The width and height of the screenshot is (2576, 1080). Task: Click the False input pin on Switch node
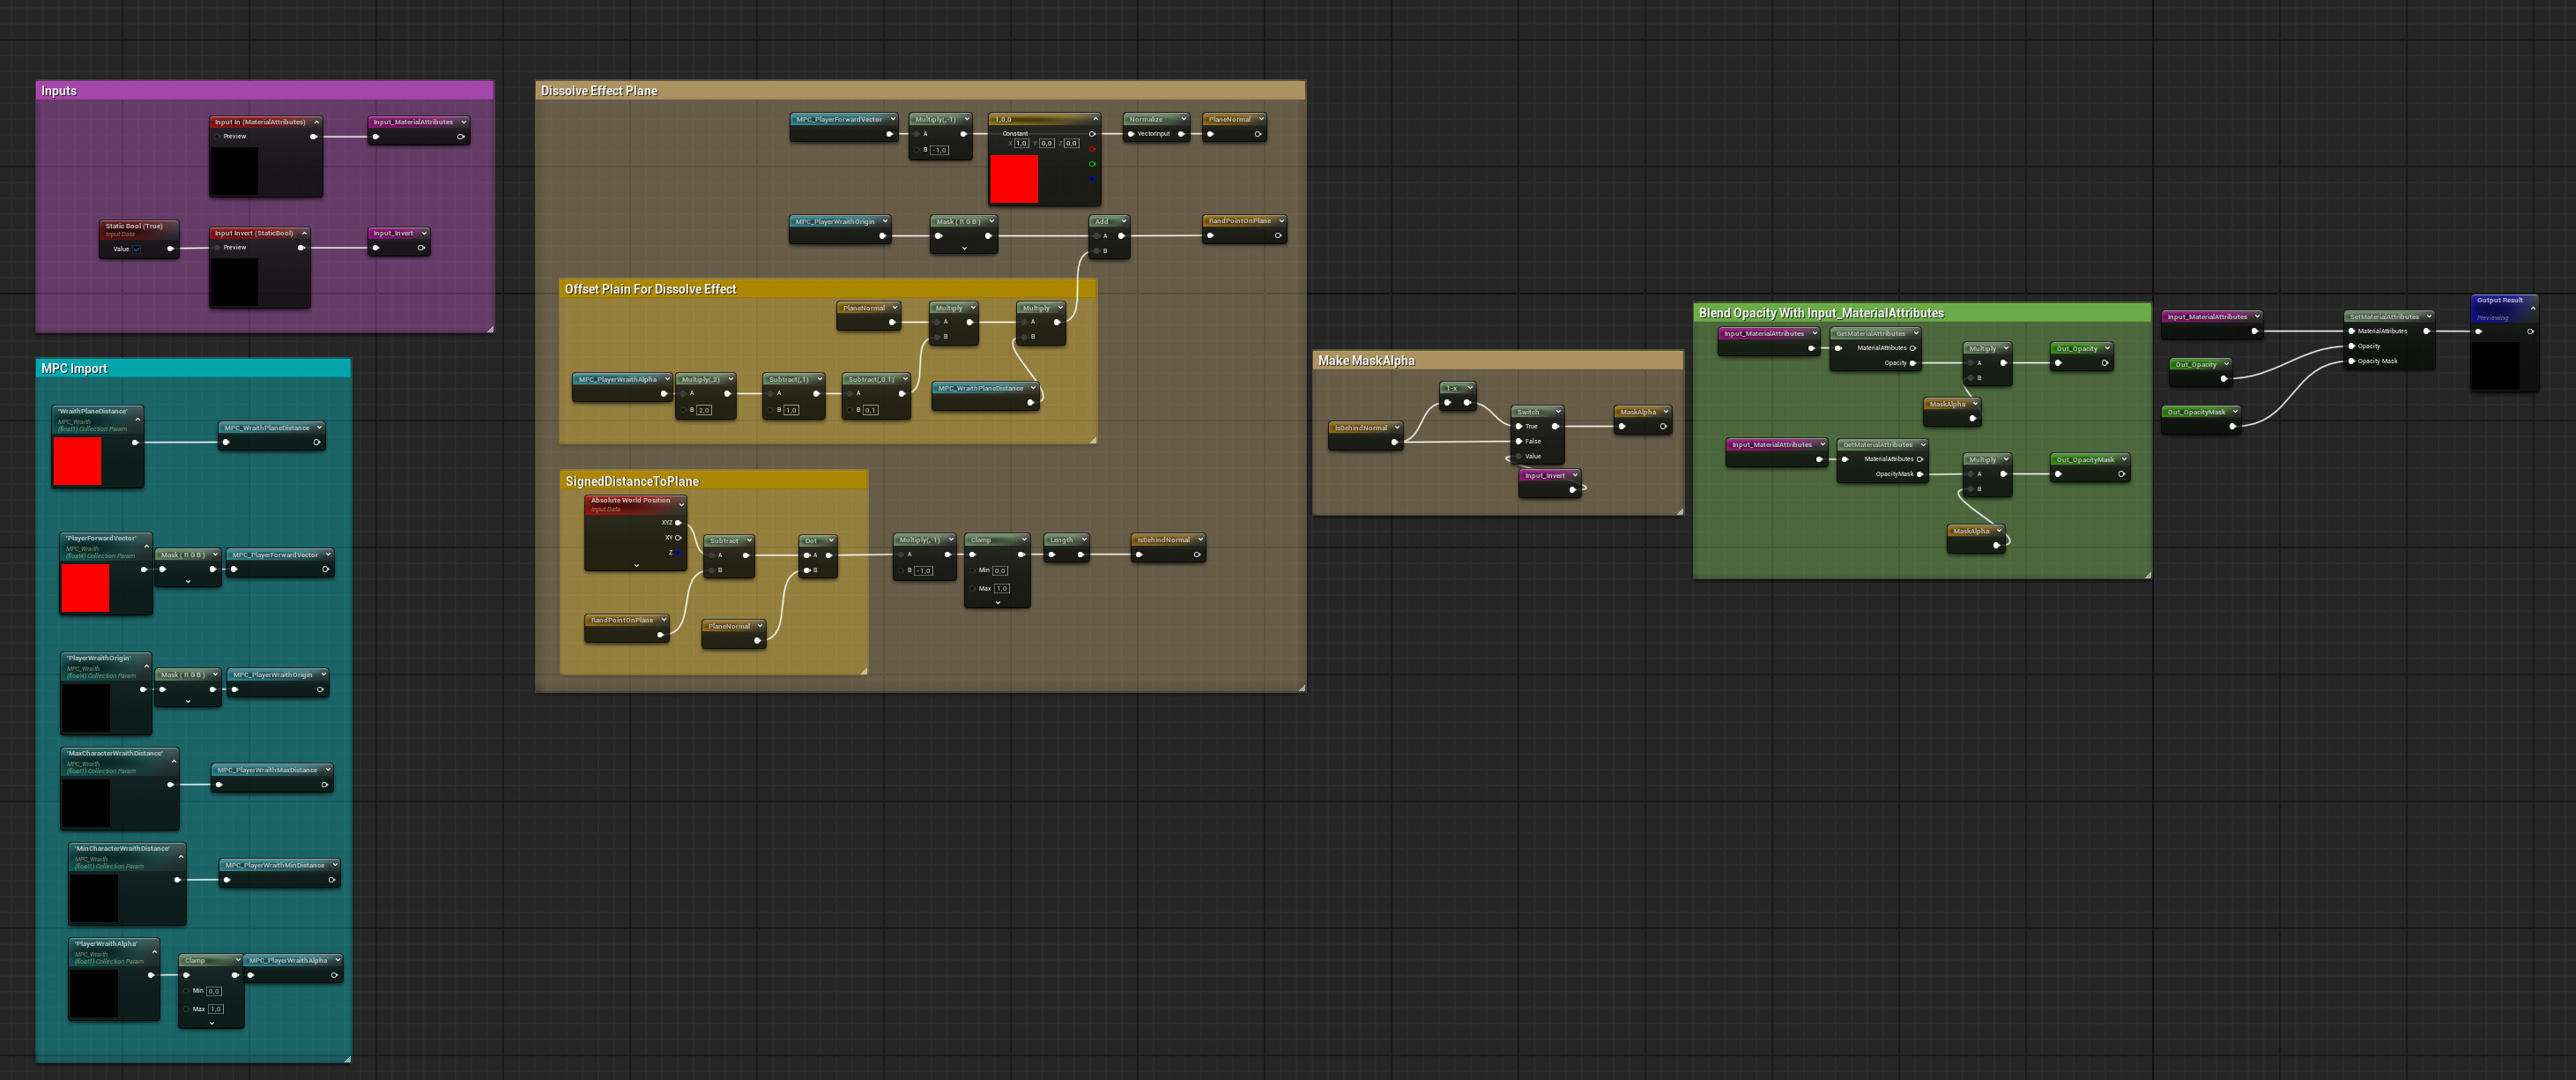pyautogui.click(x=1519, y=441)
